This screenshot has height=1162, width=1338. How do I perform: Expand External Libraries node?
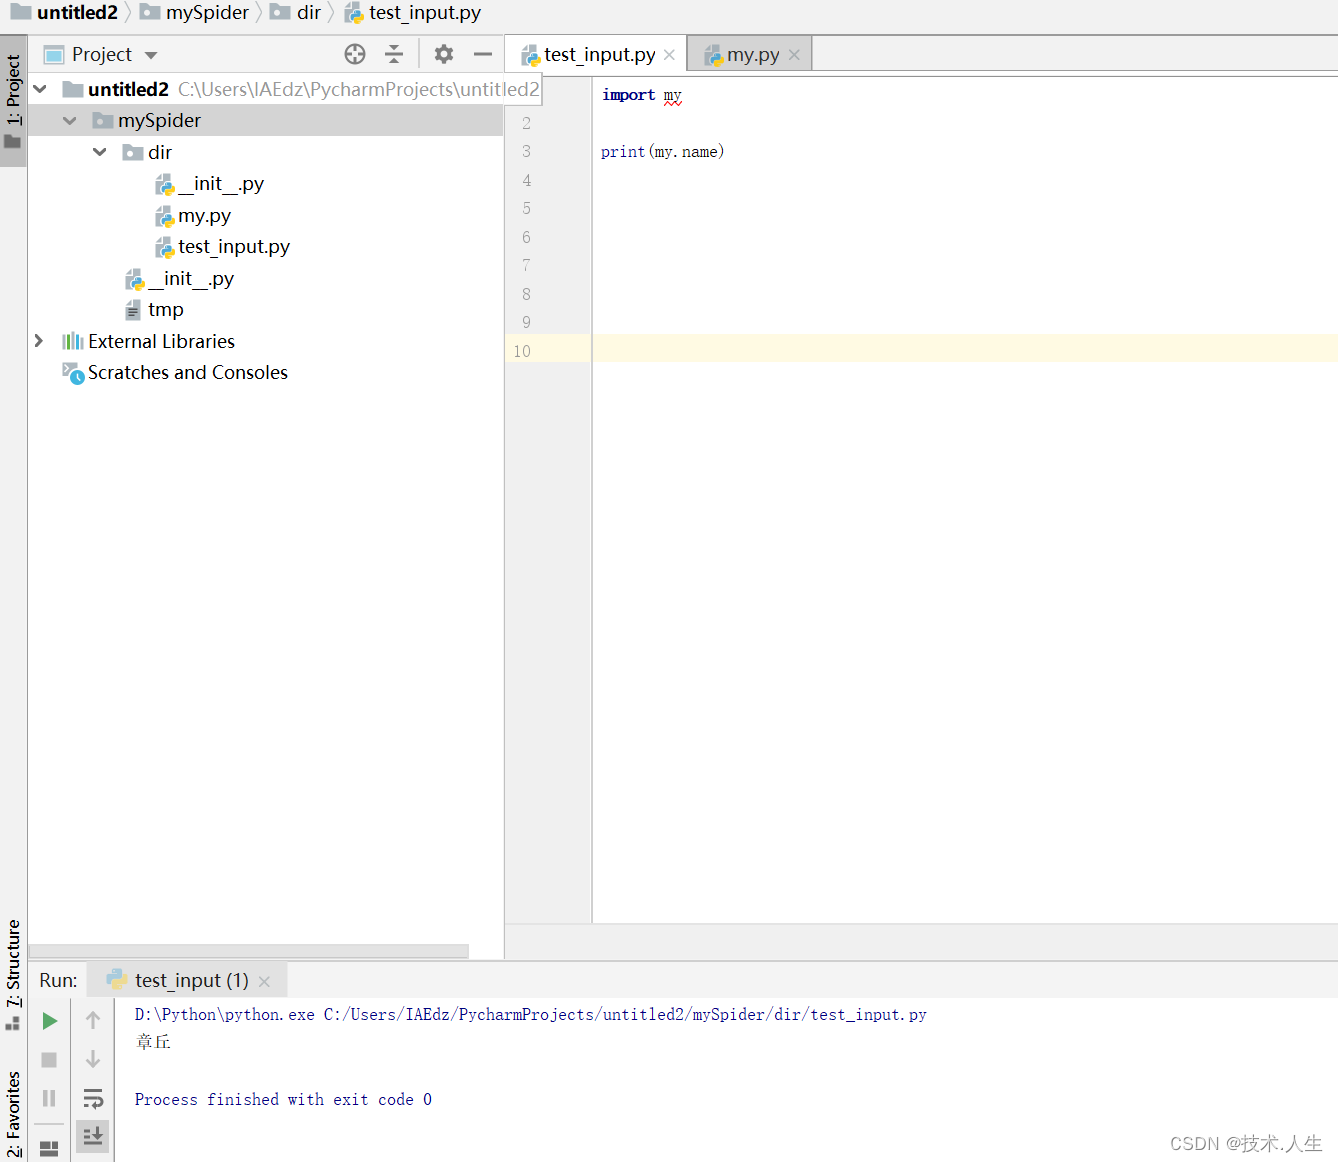pos(39,341)
